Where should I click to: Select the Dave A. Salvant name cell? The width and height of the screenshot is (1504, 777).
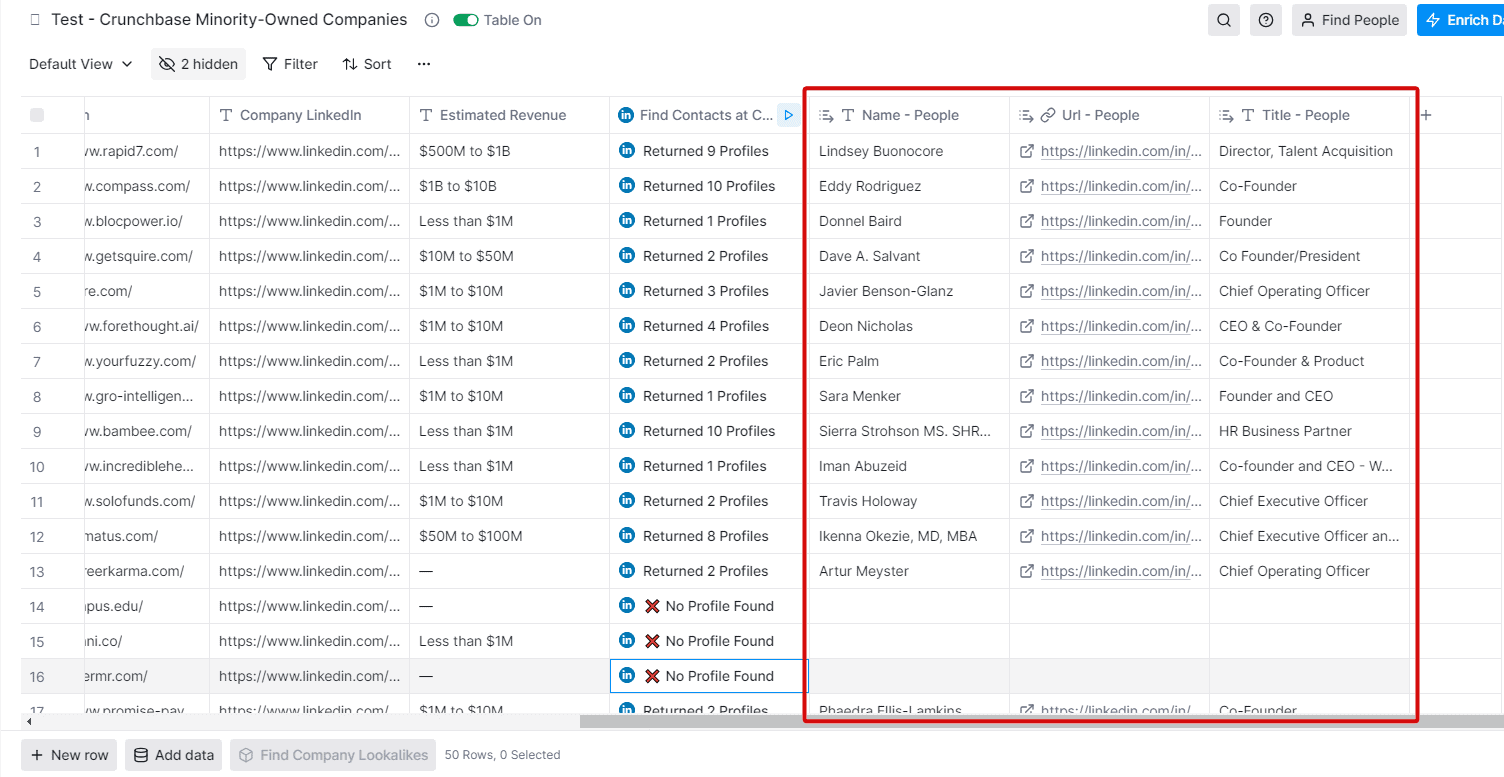point(909,256)
